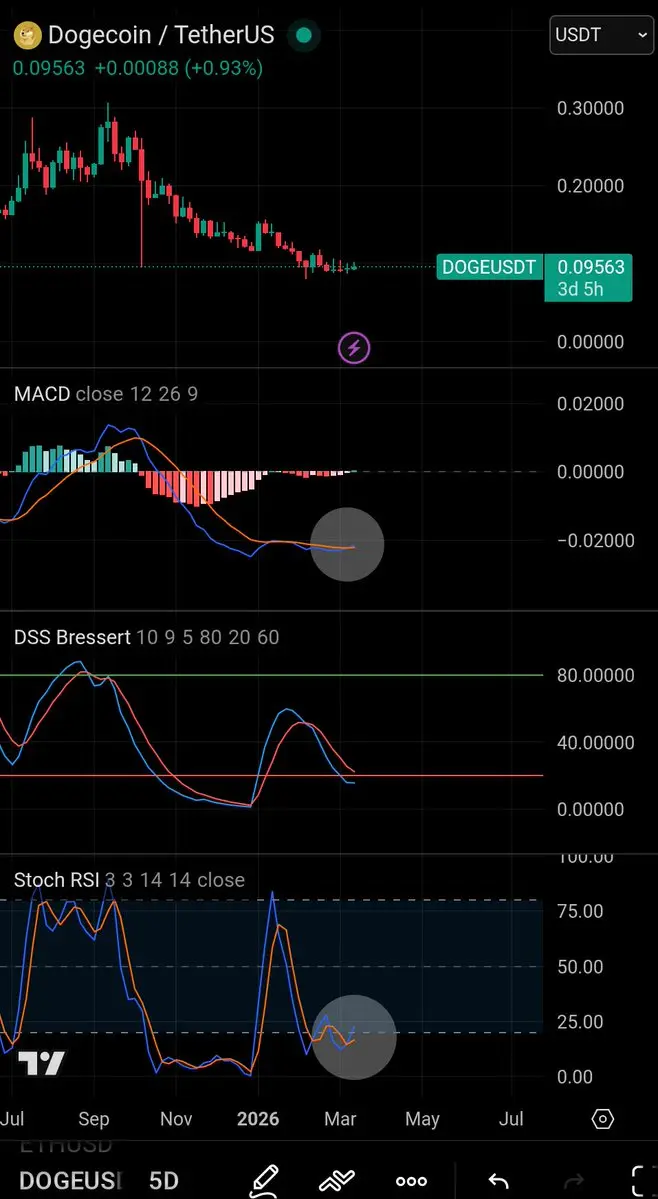Redo the last chart action

[572, 1181]
